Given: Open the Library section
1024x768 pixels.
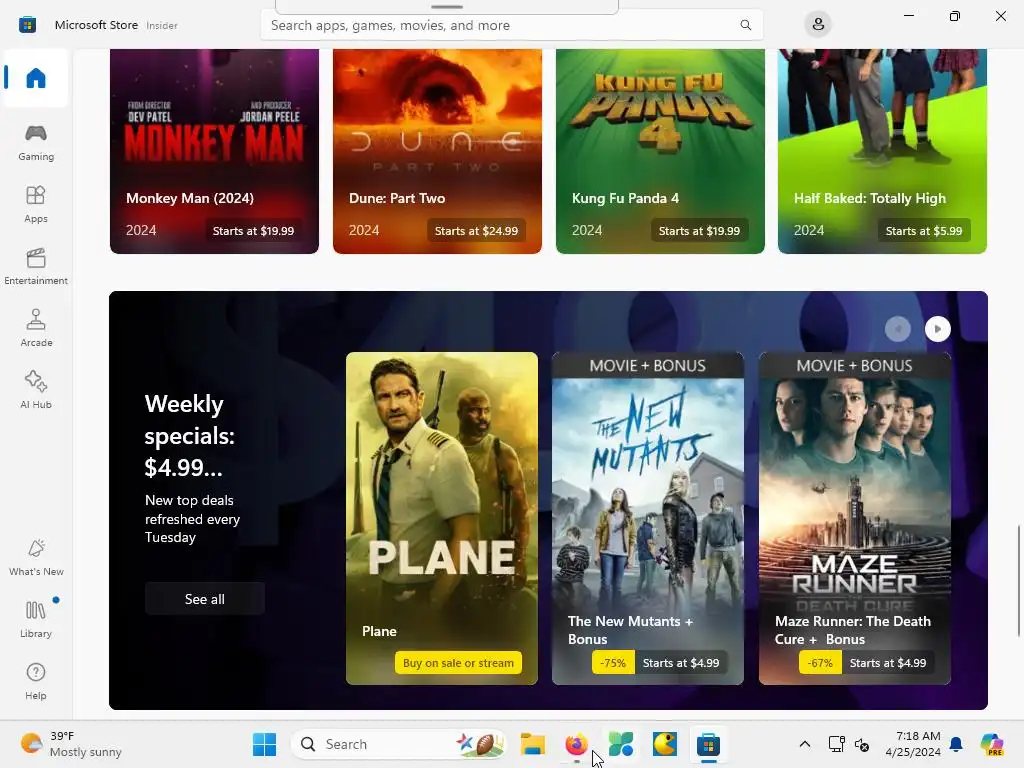Looking at the screenshot, I should (x=36, y=620).
